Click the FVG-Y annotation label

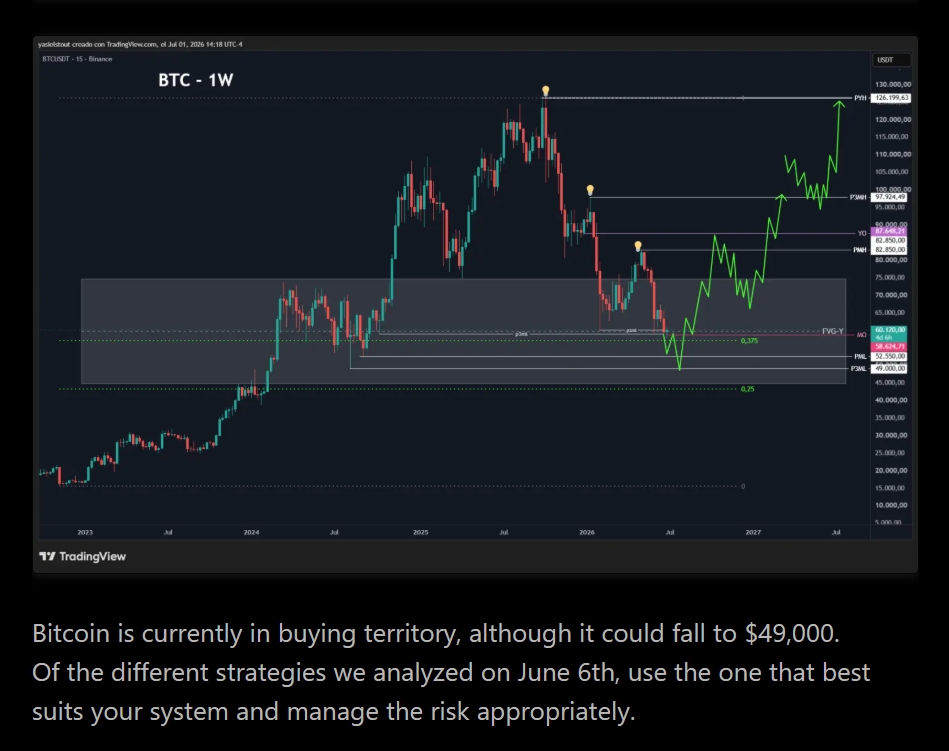pyautogui.click(x=832, y=331)
